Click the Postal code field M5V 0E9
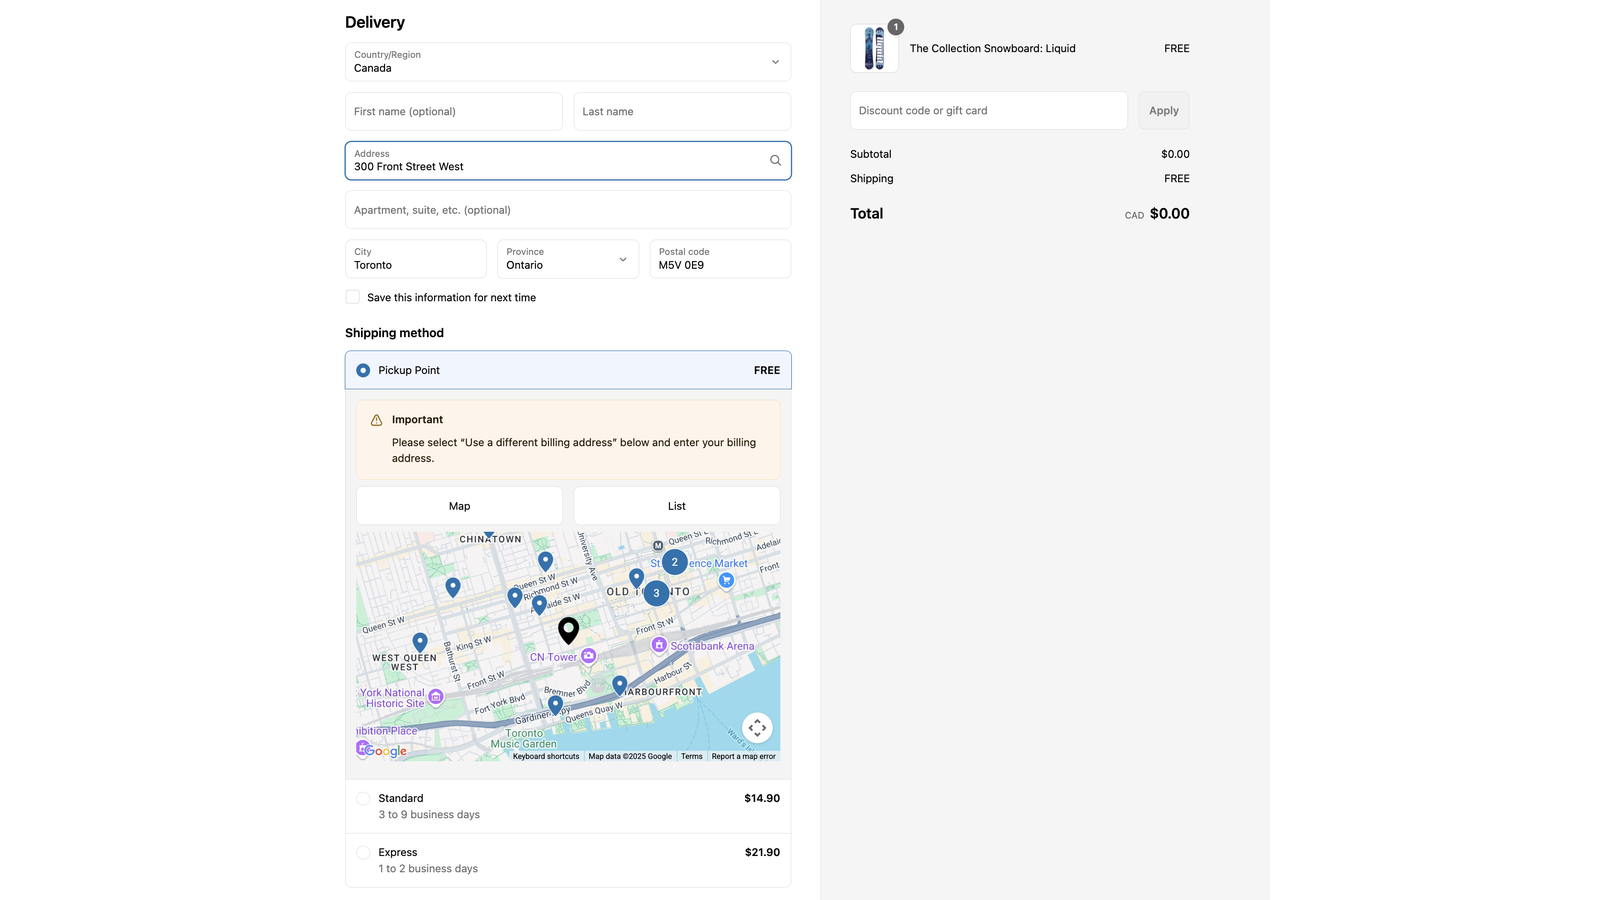This screenshot has width=1600, height=900. point(720,259)
